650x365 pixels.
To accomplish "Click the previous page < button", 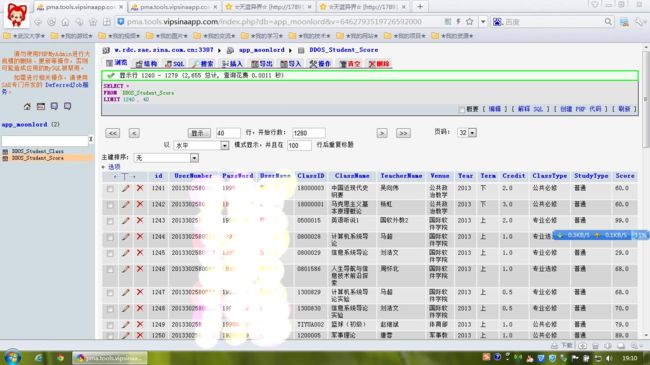I will coord(133,133).
